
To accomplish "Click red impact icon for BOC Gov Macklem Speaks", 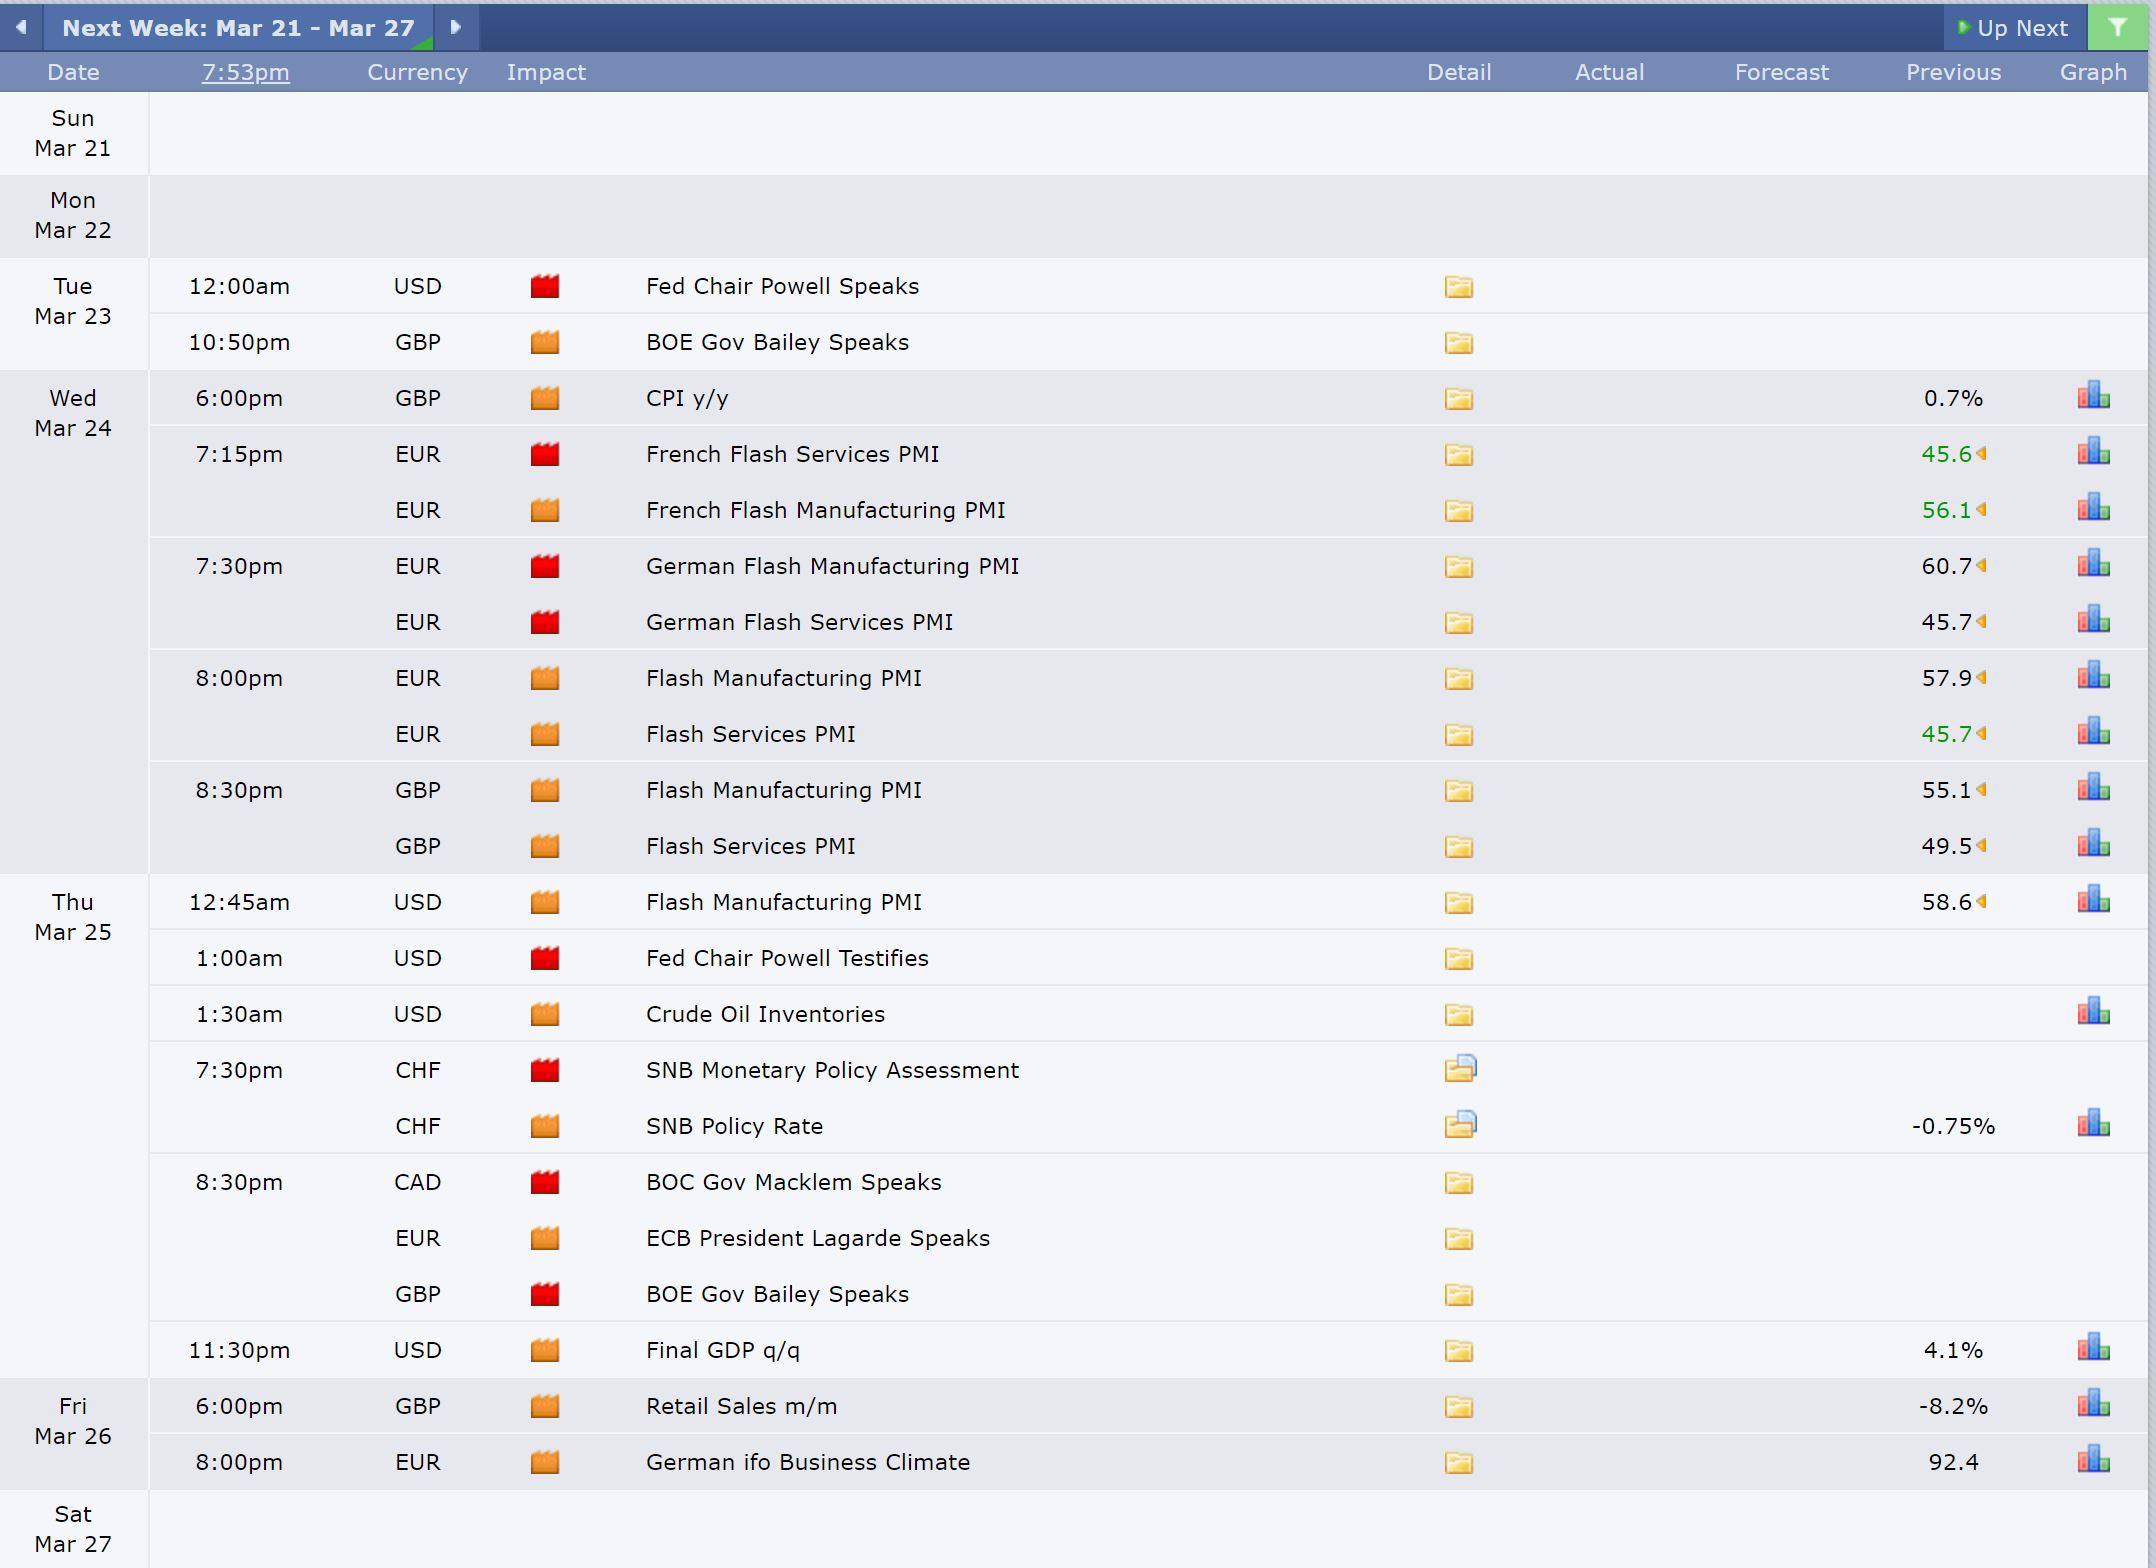I will click(545, 1182).
